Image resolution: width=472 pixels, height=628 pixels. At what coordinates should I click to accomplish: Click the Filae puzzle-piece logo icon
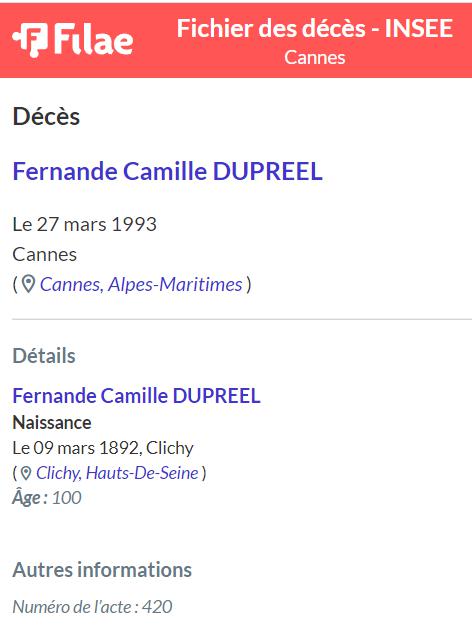[x=30, y=39]
